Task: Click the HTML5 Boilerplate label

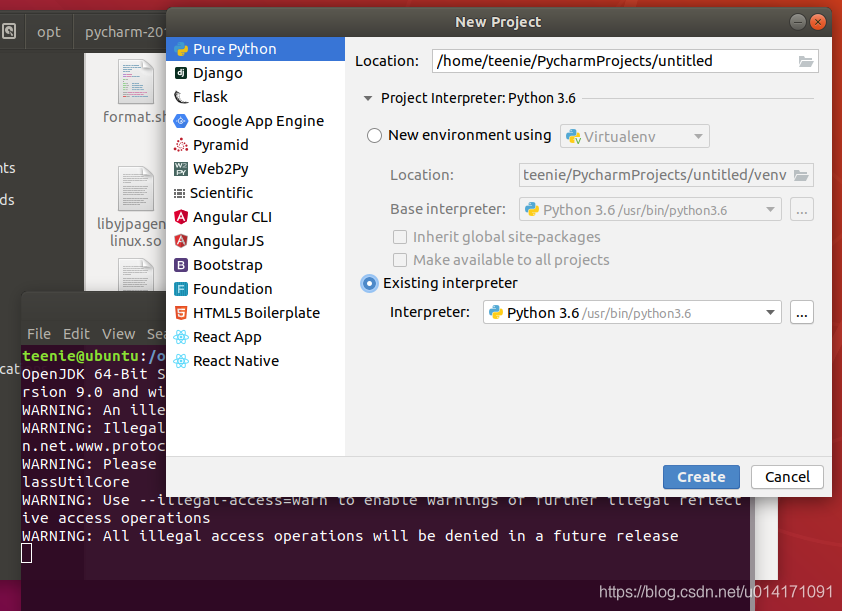Action: point(256,313)
